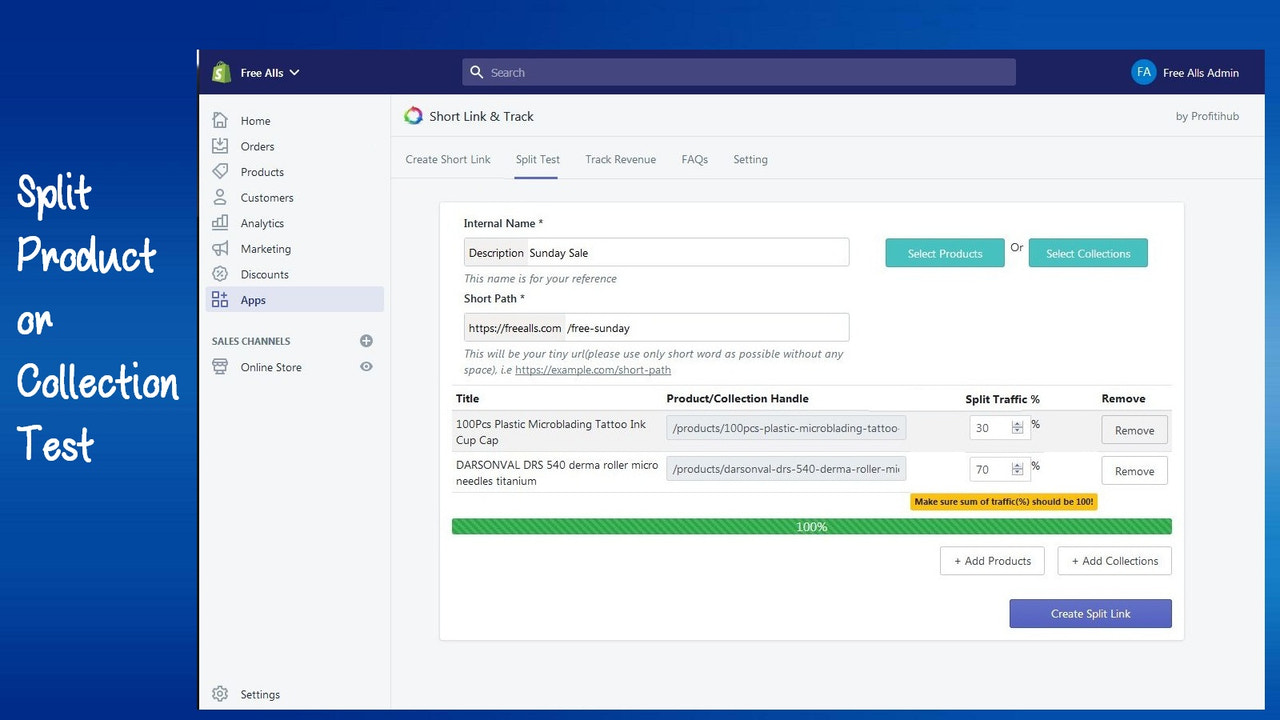Click the search magnifier icon

[477, 72]
